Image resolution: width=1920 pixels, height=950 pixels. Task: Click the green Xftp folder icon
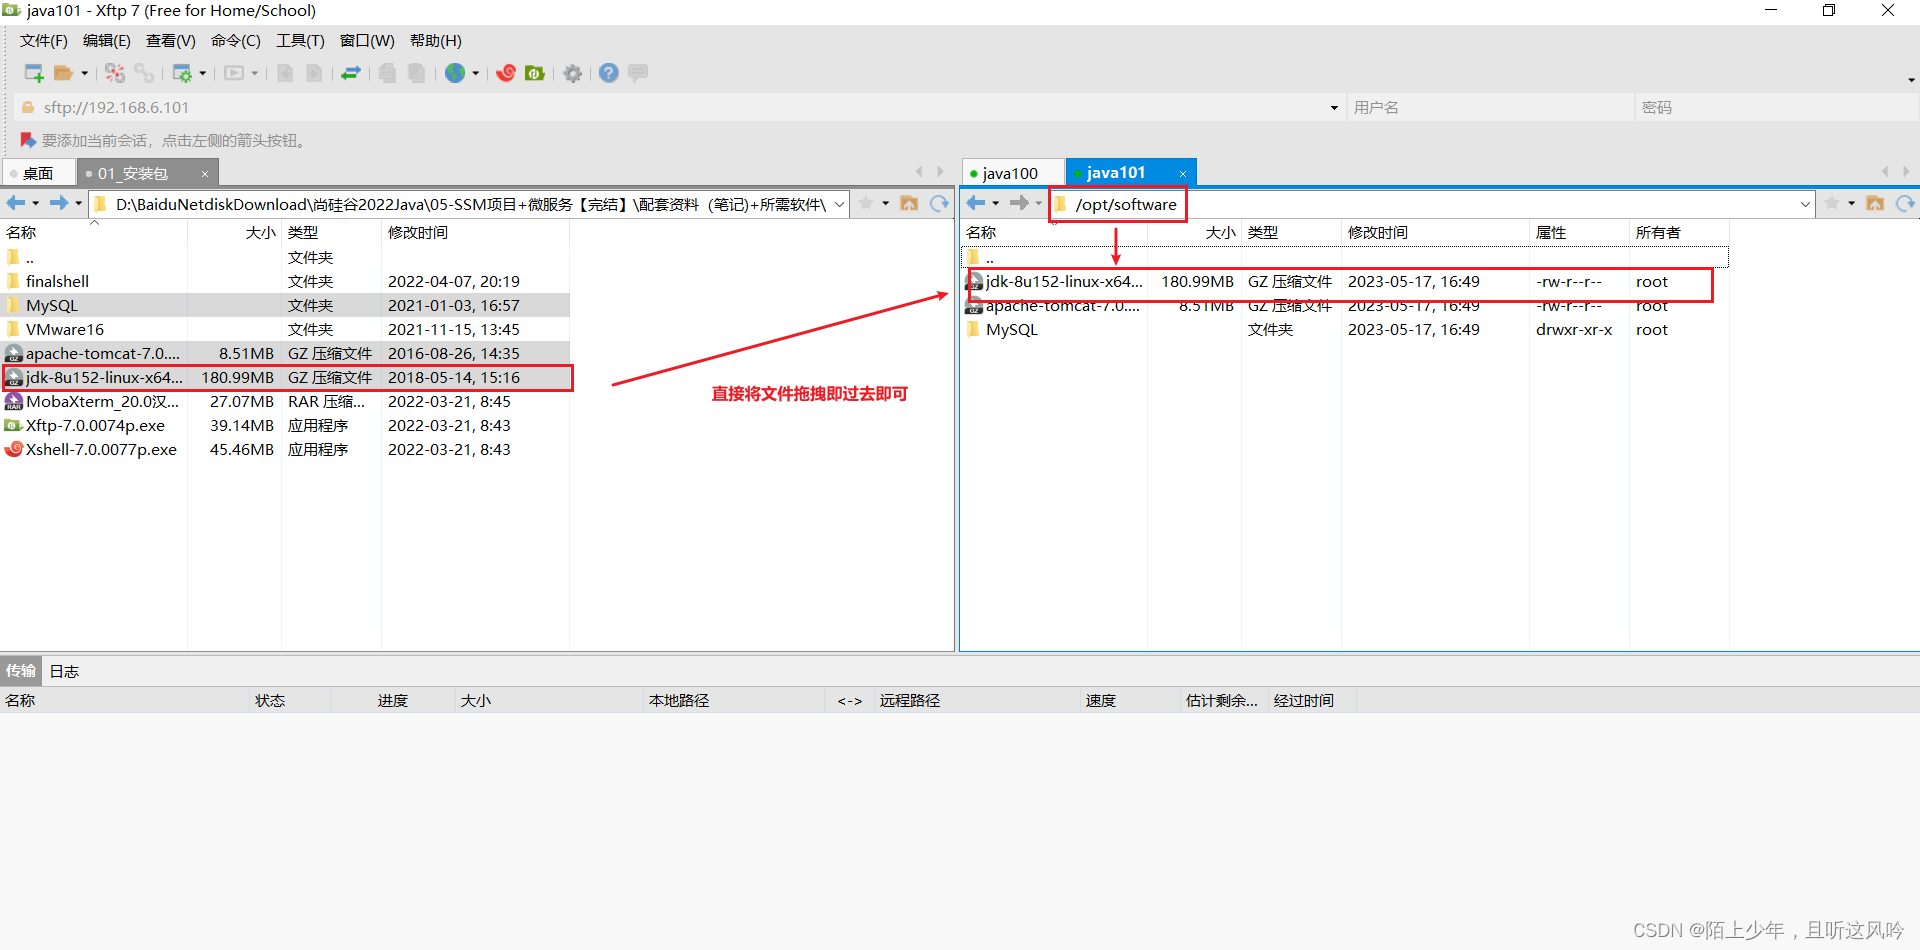click(x=535, y=73)
